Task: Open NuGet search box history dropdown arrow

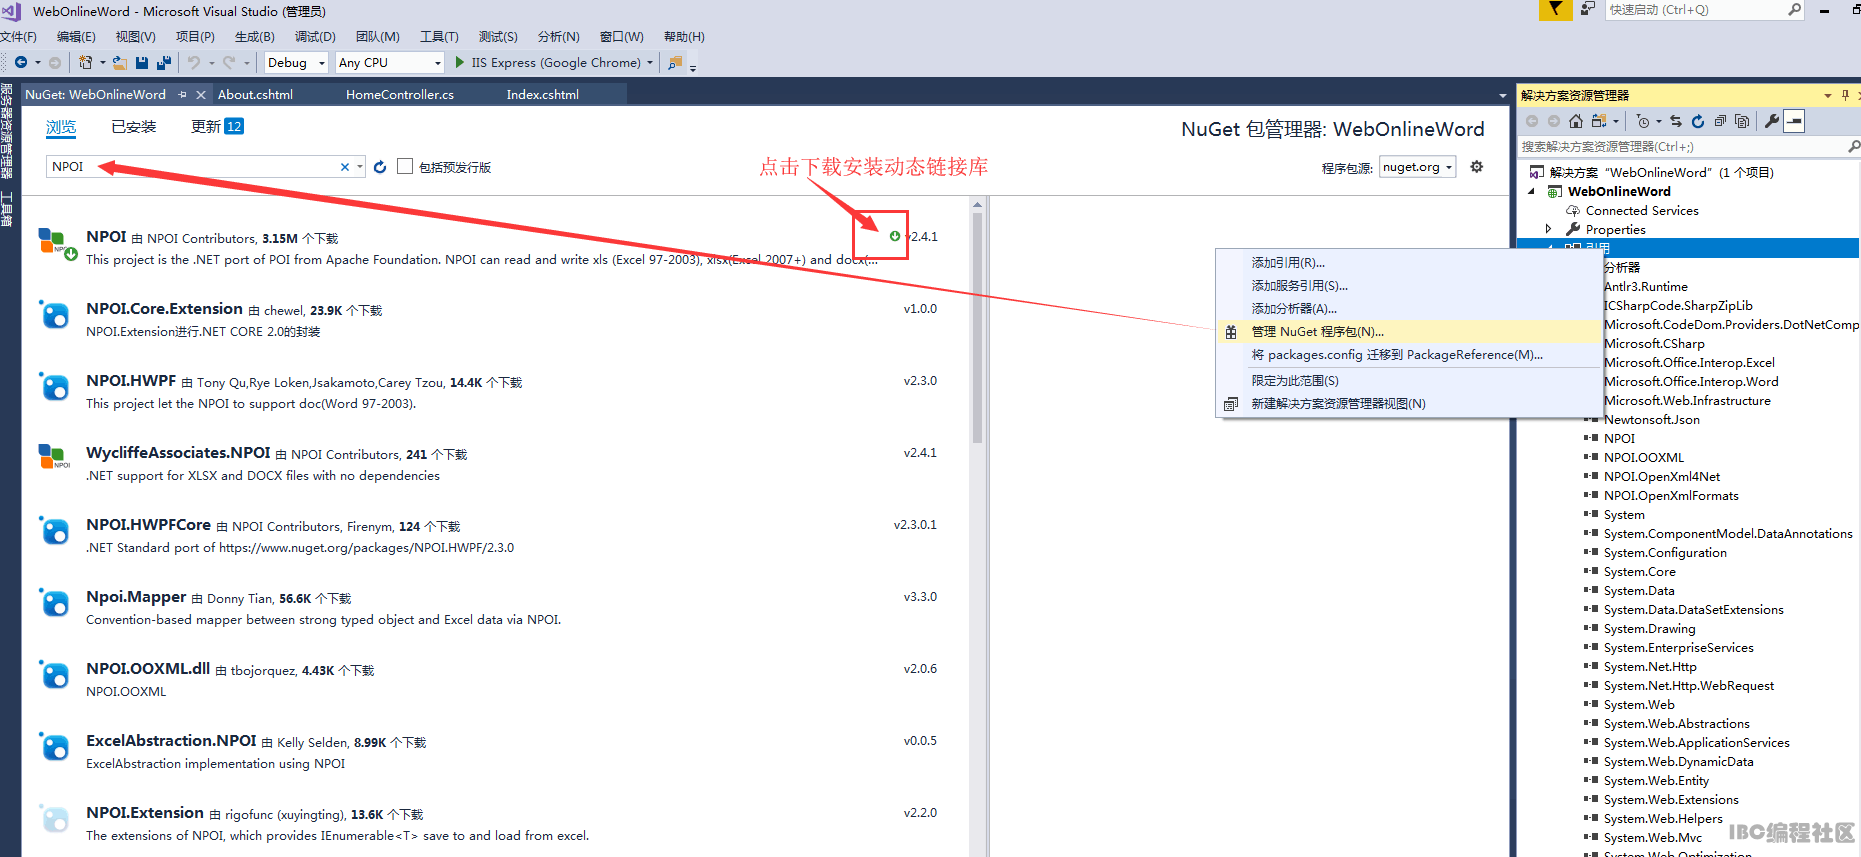Action: [360, 167]
